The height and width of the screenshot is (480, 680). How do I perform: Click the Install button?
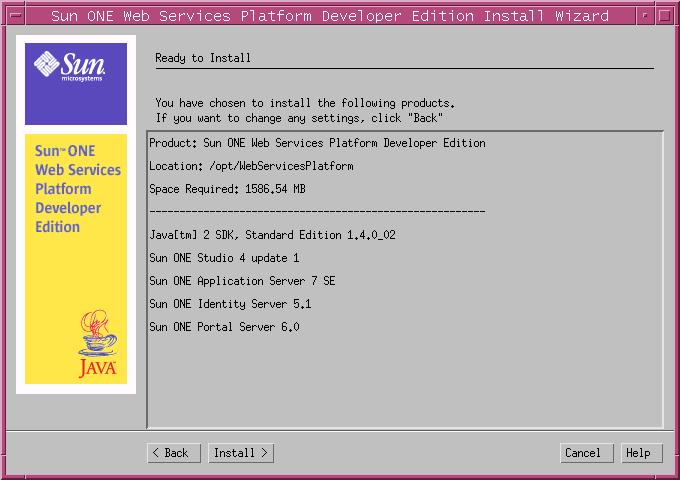click(x=241, y=453)
